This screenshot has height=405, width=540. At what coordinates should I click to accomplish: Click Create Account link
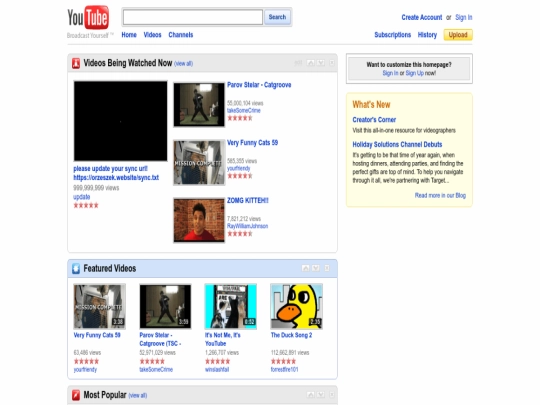click(x=422, y=17)
